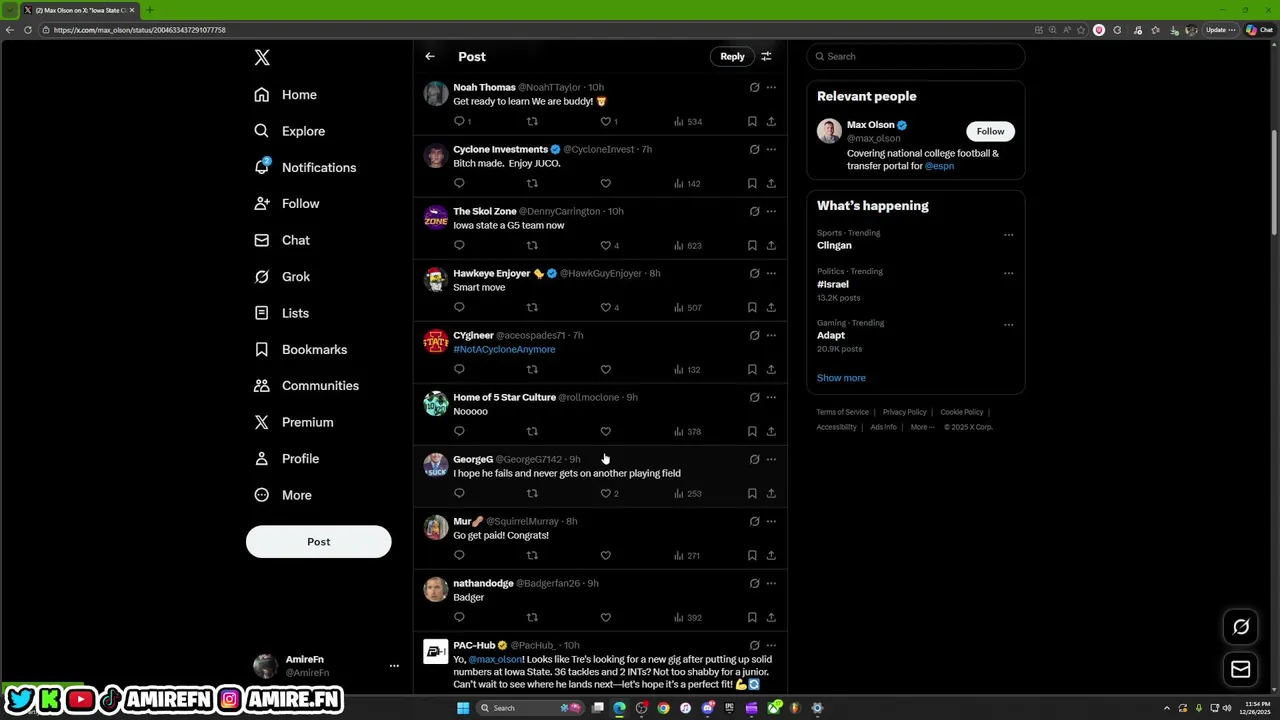Click the sidebar Post button
Viewport: 1280px width, 720px height.
click(318, 542)
